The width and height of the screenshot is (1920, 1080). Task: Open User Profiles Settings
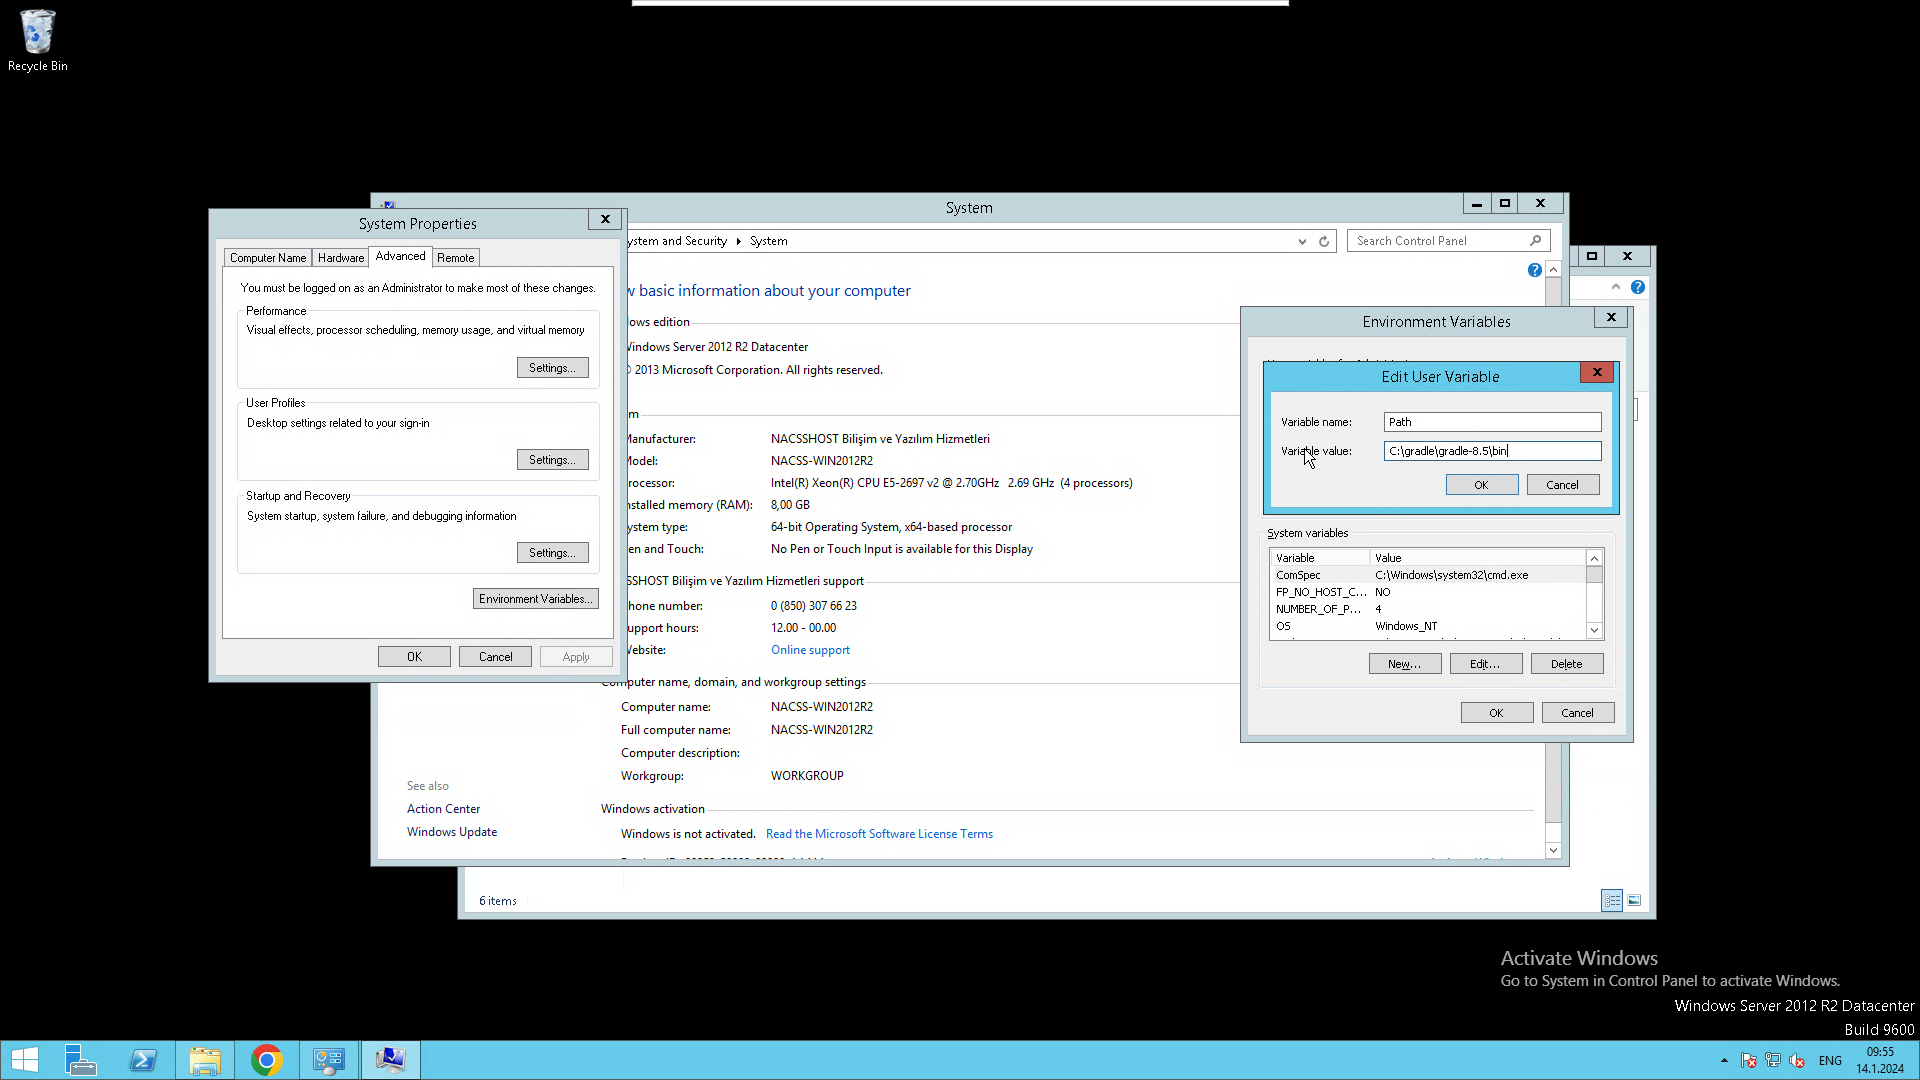pos(552,460)
